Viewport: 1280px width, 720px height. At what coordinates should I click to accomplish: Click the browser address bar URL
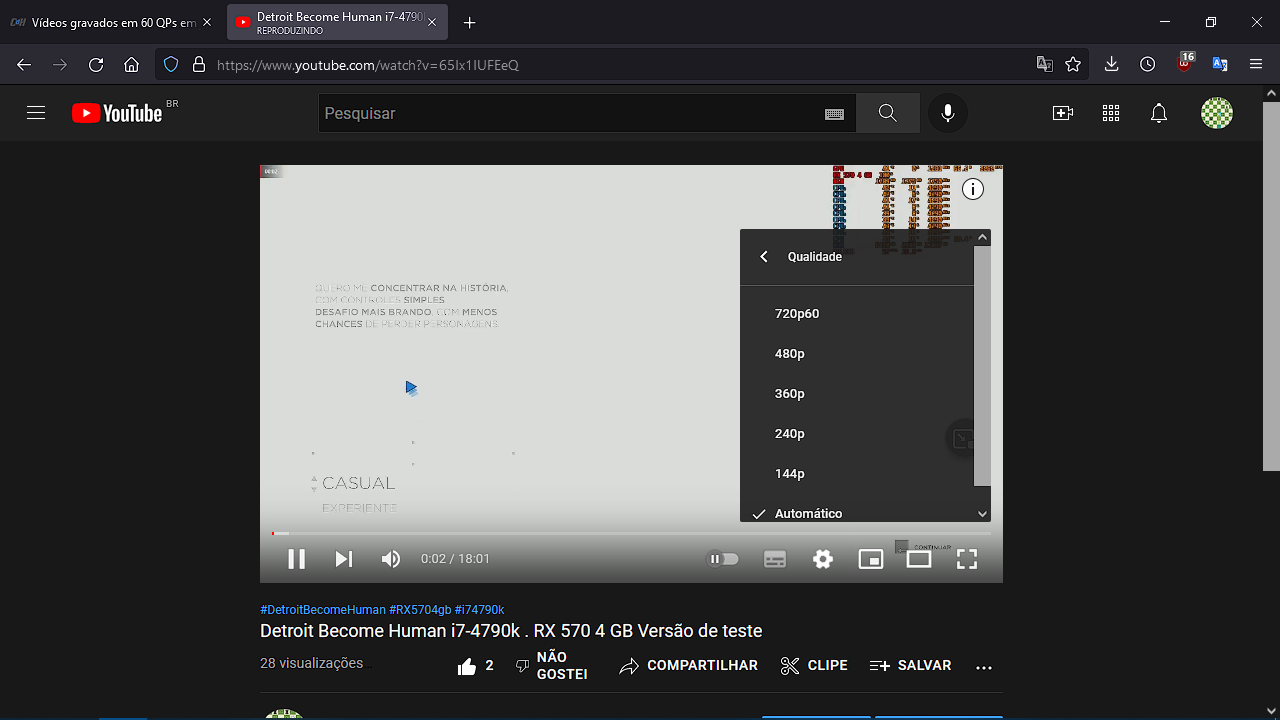tap(367, 65)
